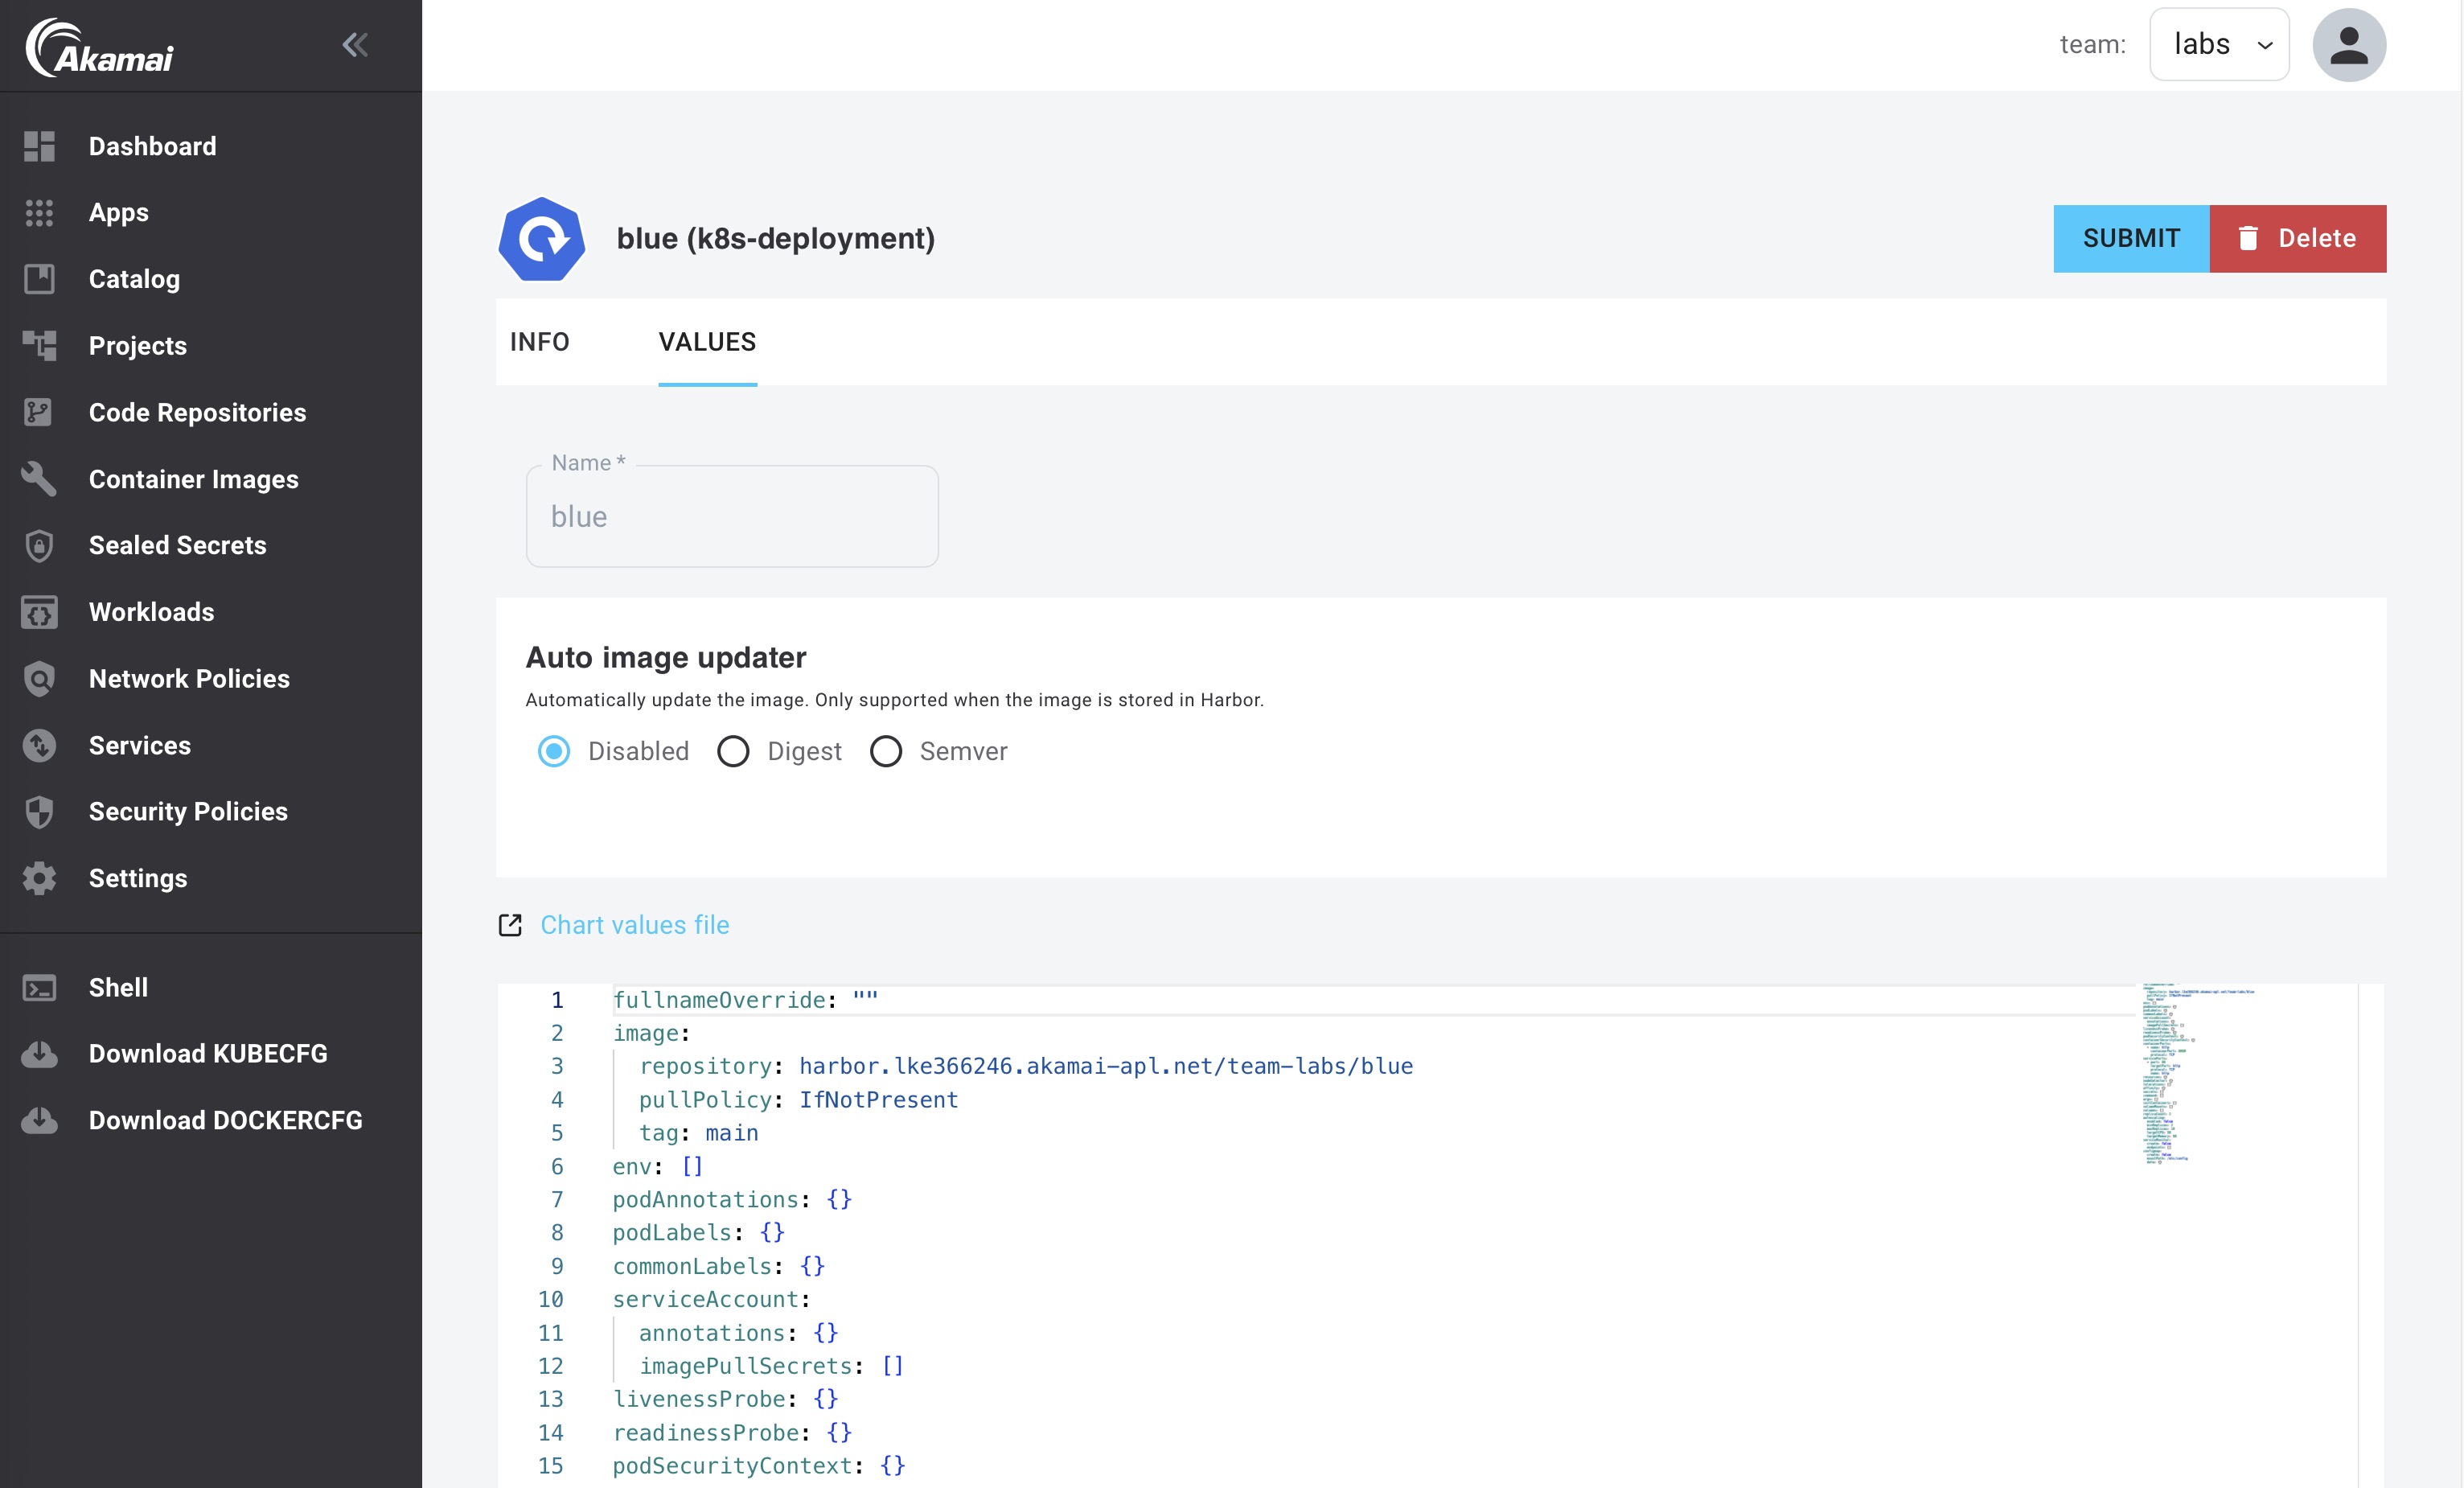Click the Container Images wrench icon

[x=39, y=479]
